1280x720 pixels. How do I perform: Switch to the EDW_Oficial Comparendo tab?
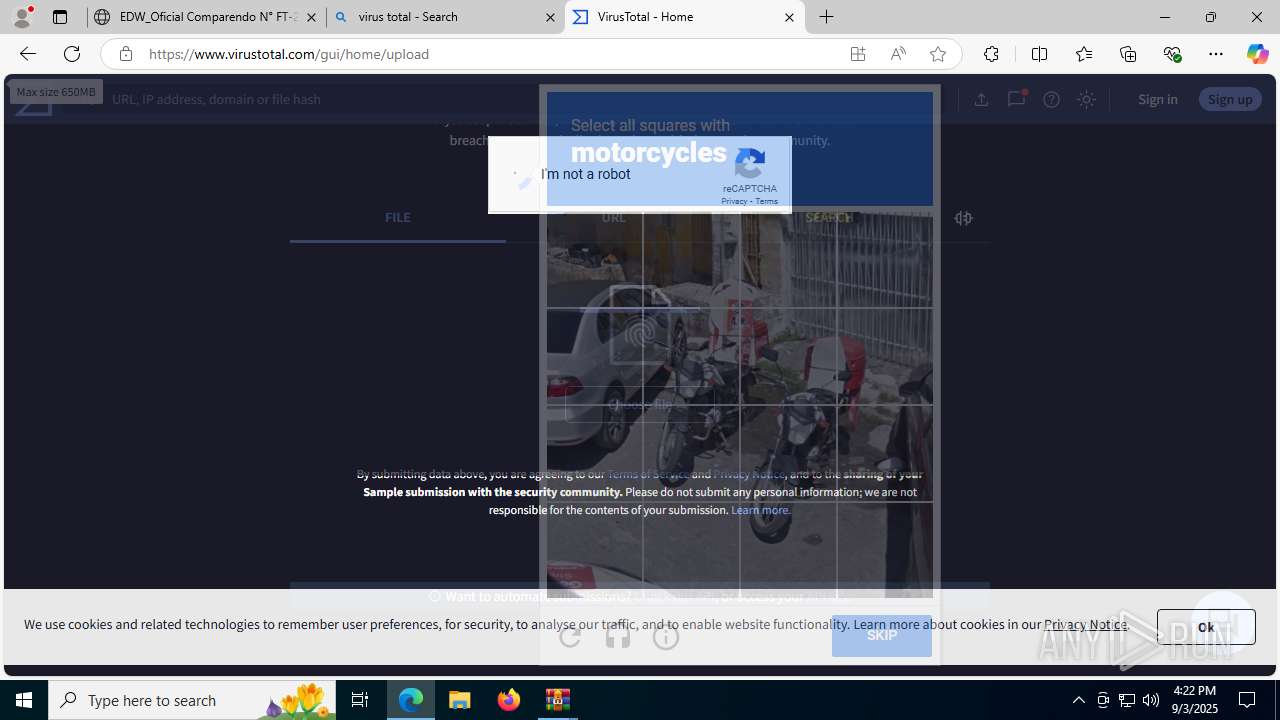tap(207, 17)
